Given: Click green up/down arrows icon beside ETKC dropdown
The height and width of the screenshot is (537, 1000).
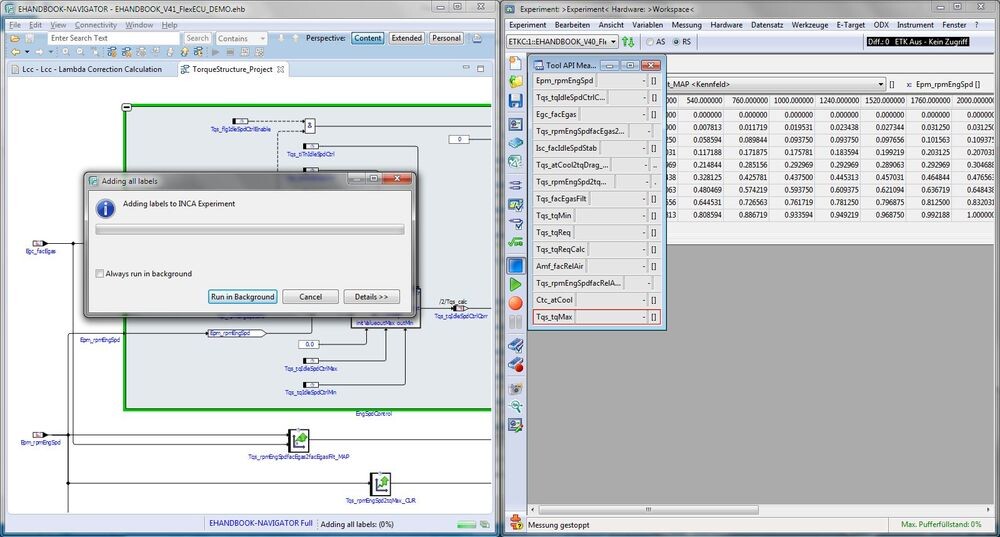Looking at the screenshot, I should click(x=628, y=42).
